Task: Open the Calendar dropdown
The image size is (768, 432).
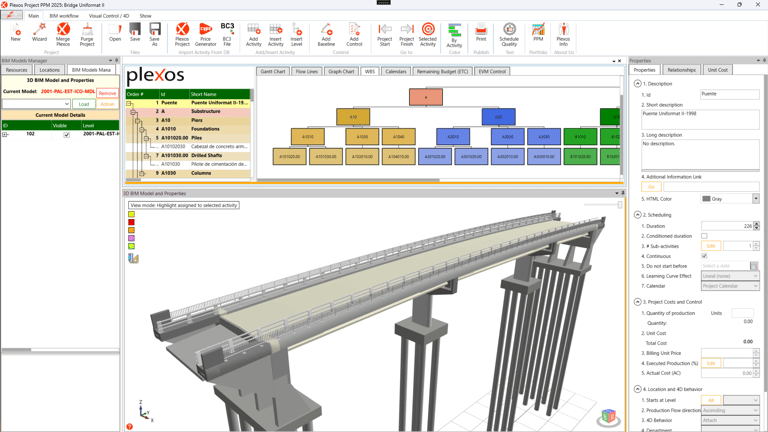Action: pyautogui.click(x=730, y=286)
